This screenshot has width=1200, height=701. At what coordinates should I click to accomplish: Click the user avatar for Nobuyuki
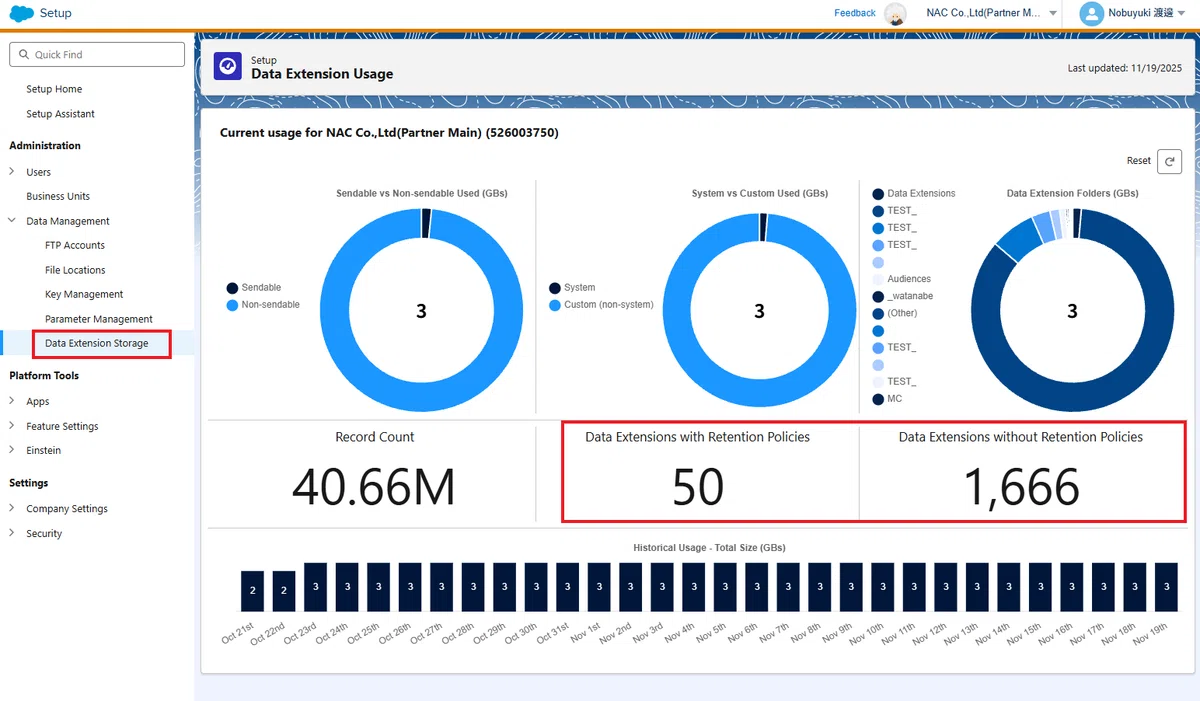(1091, 14)
